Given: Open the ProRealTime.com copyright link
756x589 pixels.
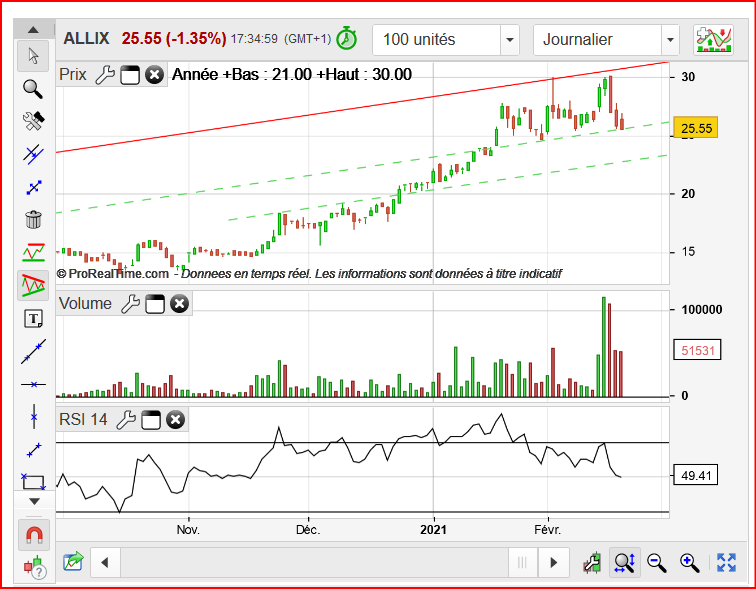Looking at the screenshot, I should coord(113,274).
